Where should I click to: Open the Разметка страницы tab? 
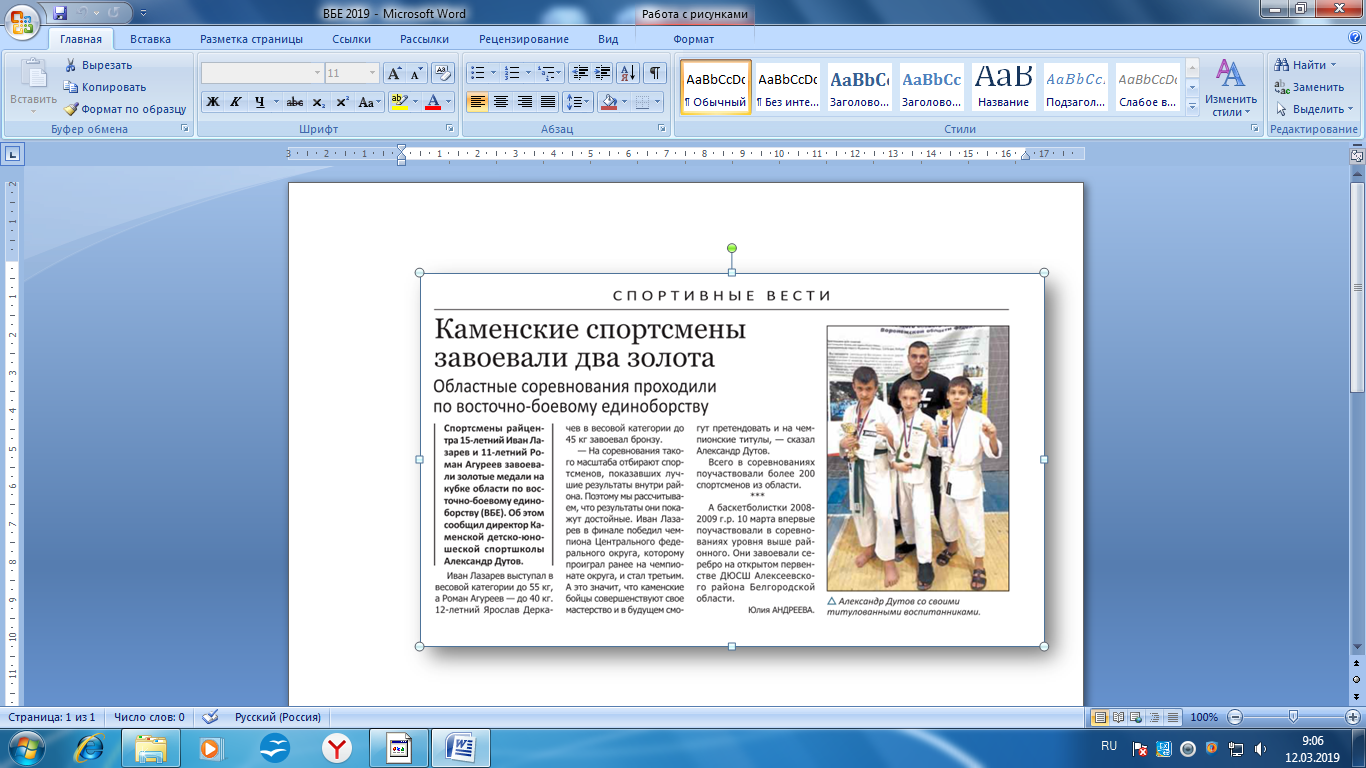[x=251, y=39]
